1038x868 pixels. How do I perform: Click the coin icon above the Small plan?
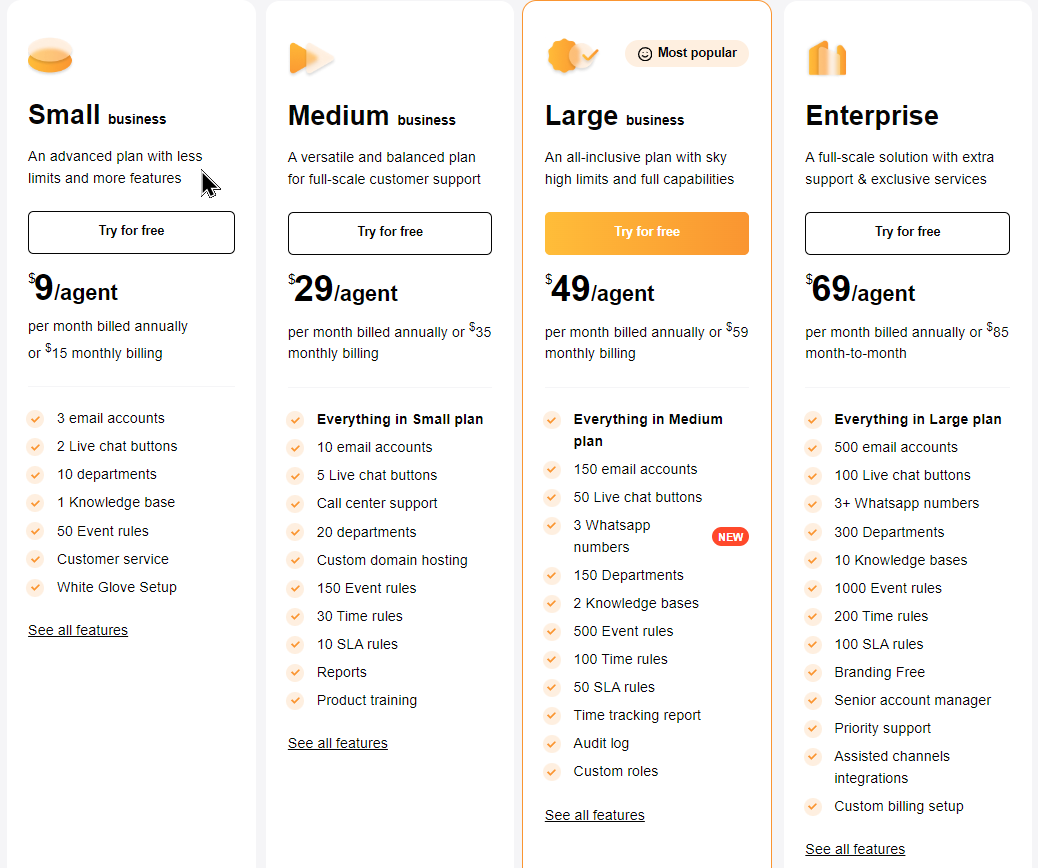tap(50, 57)
